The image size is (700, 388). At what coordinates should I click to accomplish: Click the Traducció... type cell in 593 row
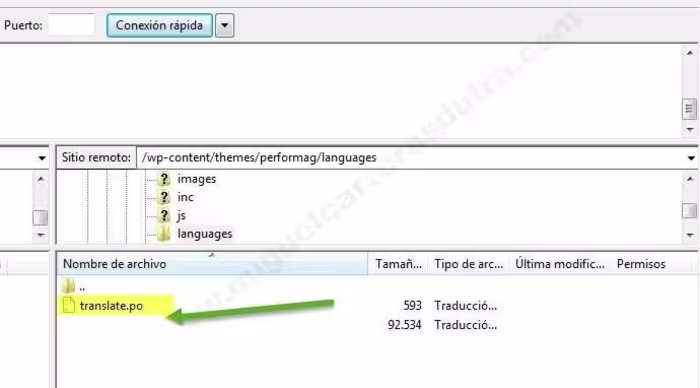(x=466, y=306)
